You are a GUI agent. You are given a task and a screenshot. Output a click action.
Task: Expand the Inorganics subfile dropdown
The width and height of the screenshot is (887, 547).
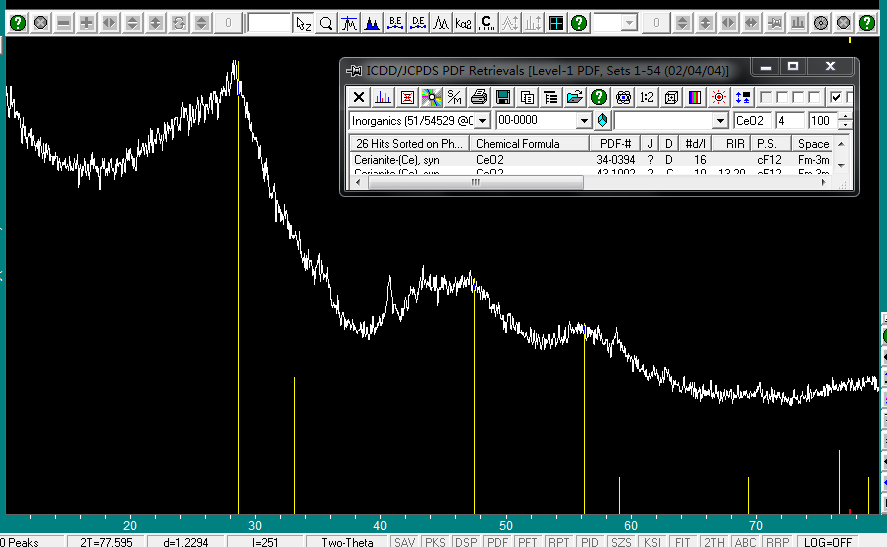coord(482,121)
